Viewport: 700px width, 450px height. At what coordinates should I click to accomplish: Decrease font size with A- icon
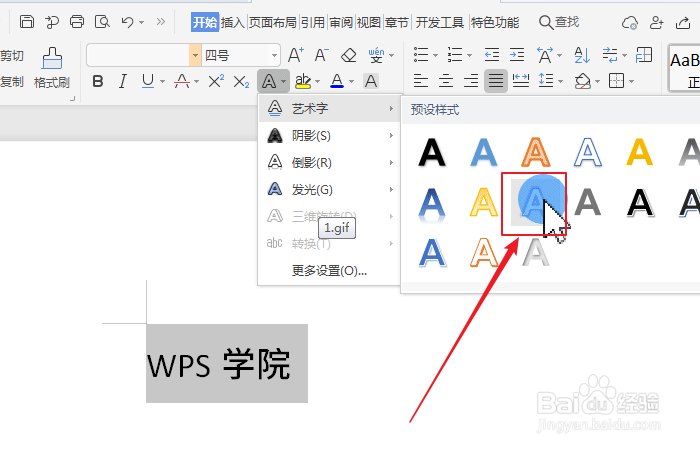[x=321, y=55]
